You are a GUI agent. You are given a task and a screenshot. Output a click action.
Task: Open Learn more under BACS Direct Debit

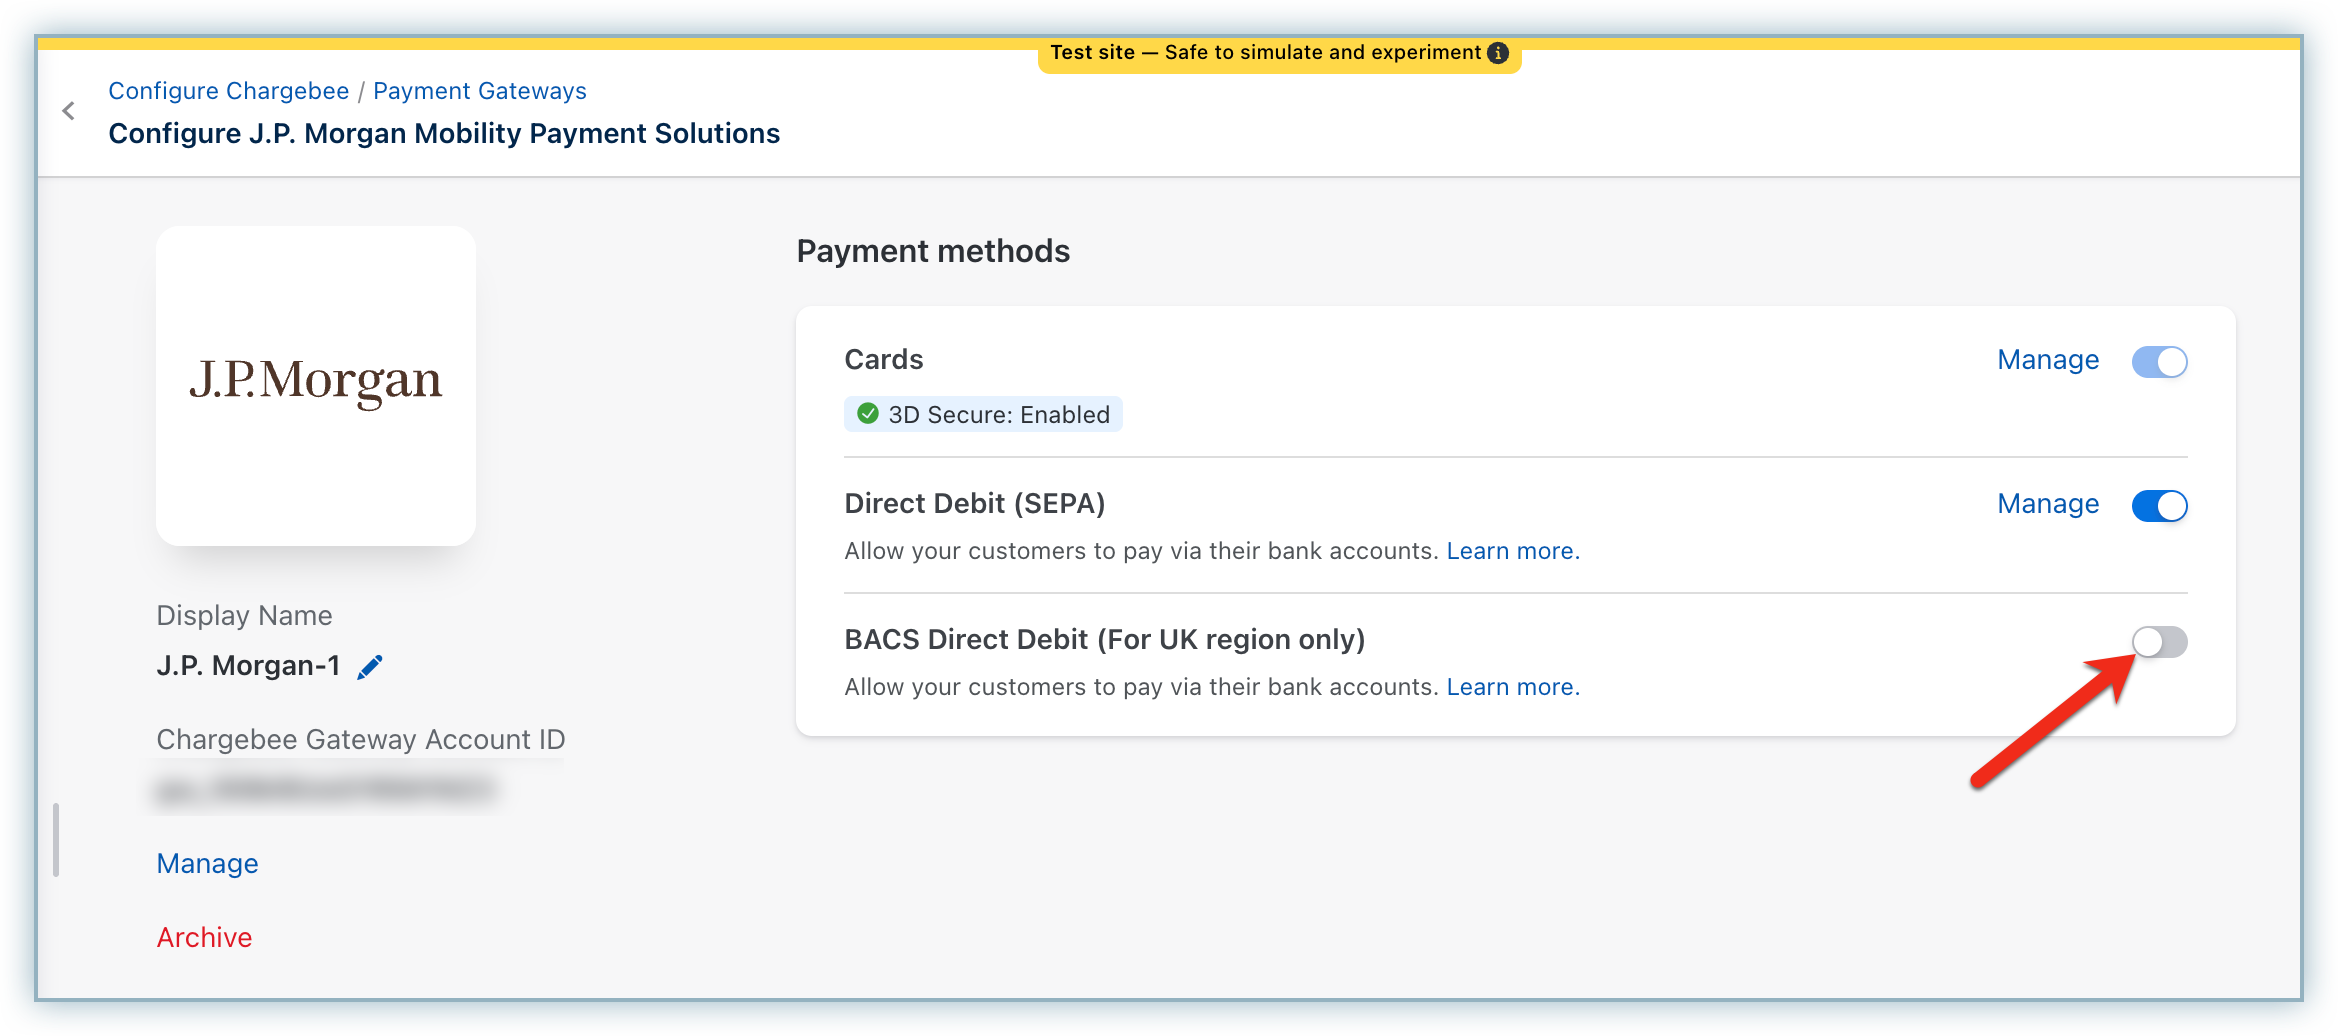click(1512, 687)
